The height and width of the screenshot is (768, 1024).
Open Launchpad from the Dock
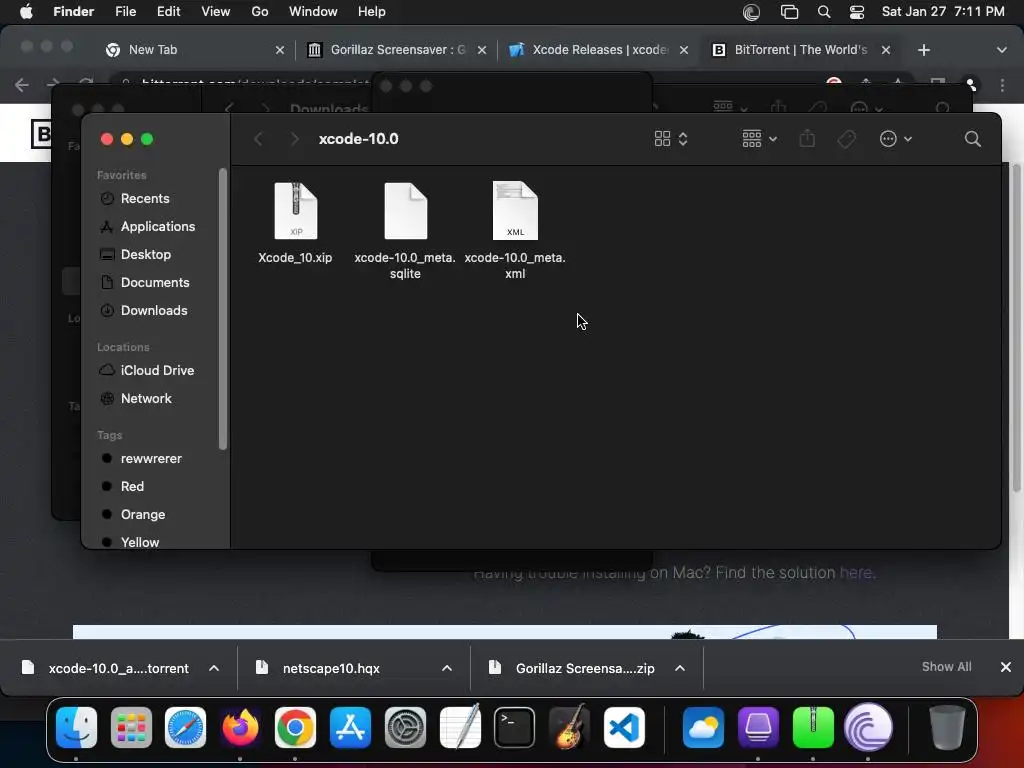(x=131, y=728)
